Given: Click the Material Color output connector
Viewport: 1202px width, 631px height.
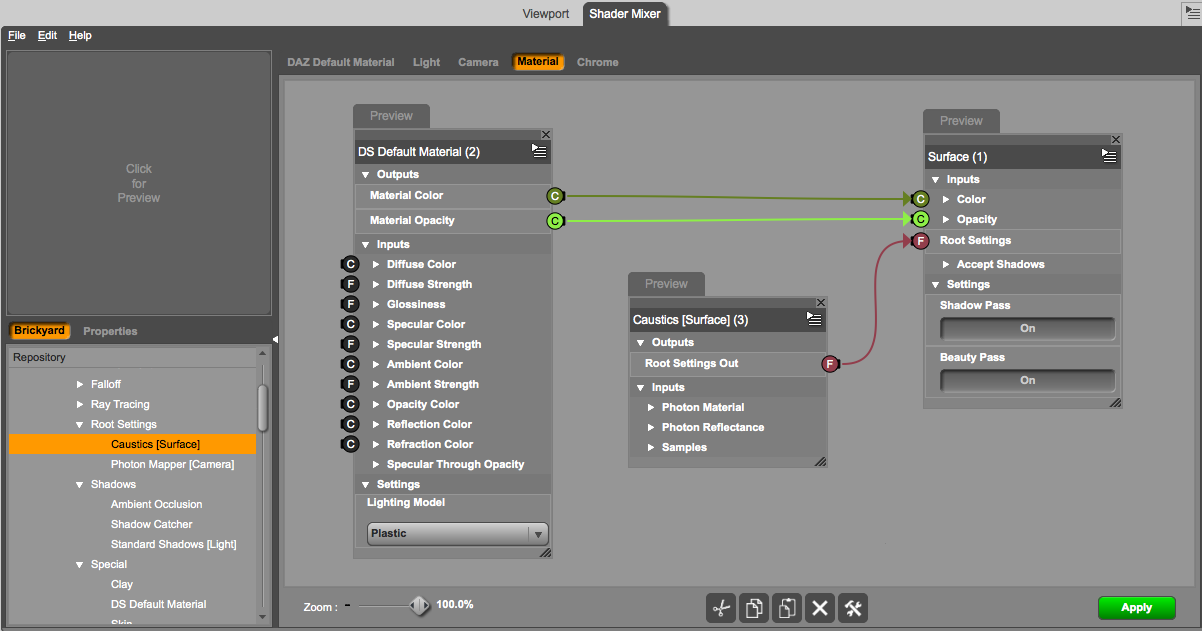Looking at the screenshot, I should 555,196.
